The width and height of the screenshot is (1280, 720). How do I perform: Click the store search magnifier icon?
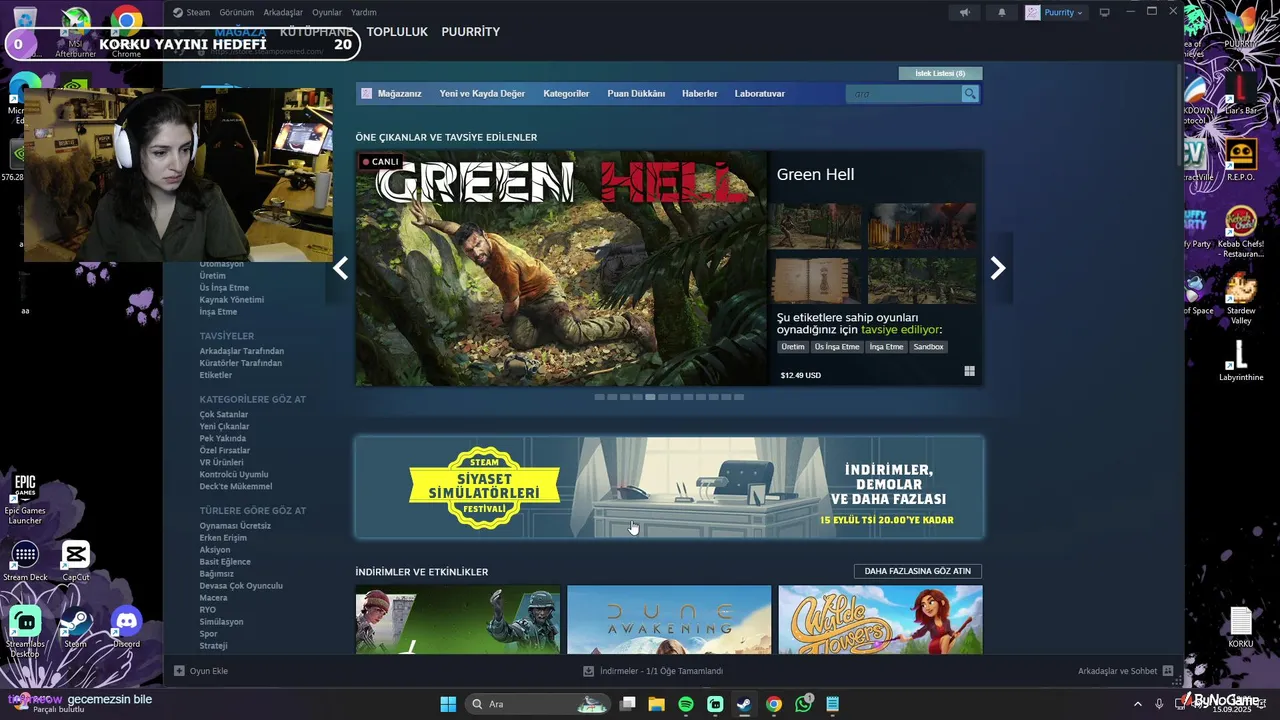click(969, 93)
